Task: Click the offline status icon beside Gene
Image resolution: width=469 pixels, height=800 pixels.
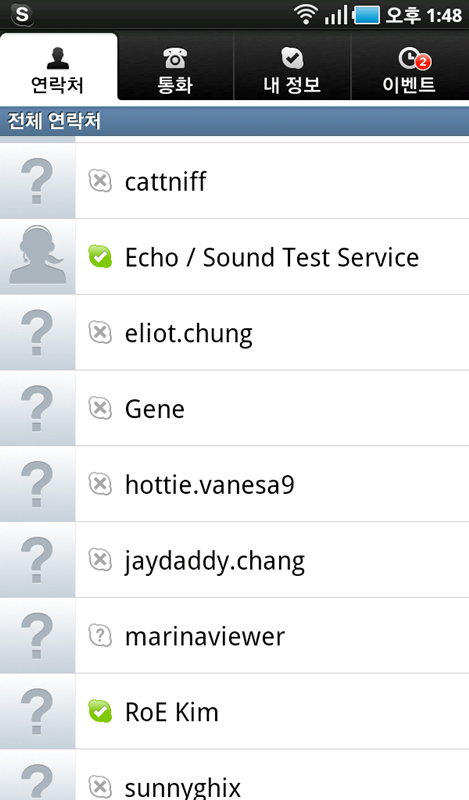Action: click(x=100, y=408)
